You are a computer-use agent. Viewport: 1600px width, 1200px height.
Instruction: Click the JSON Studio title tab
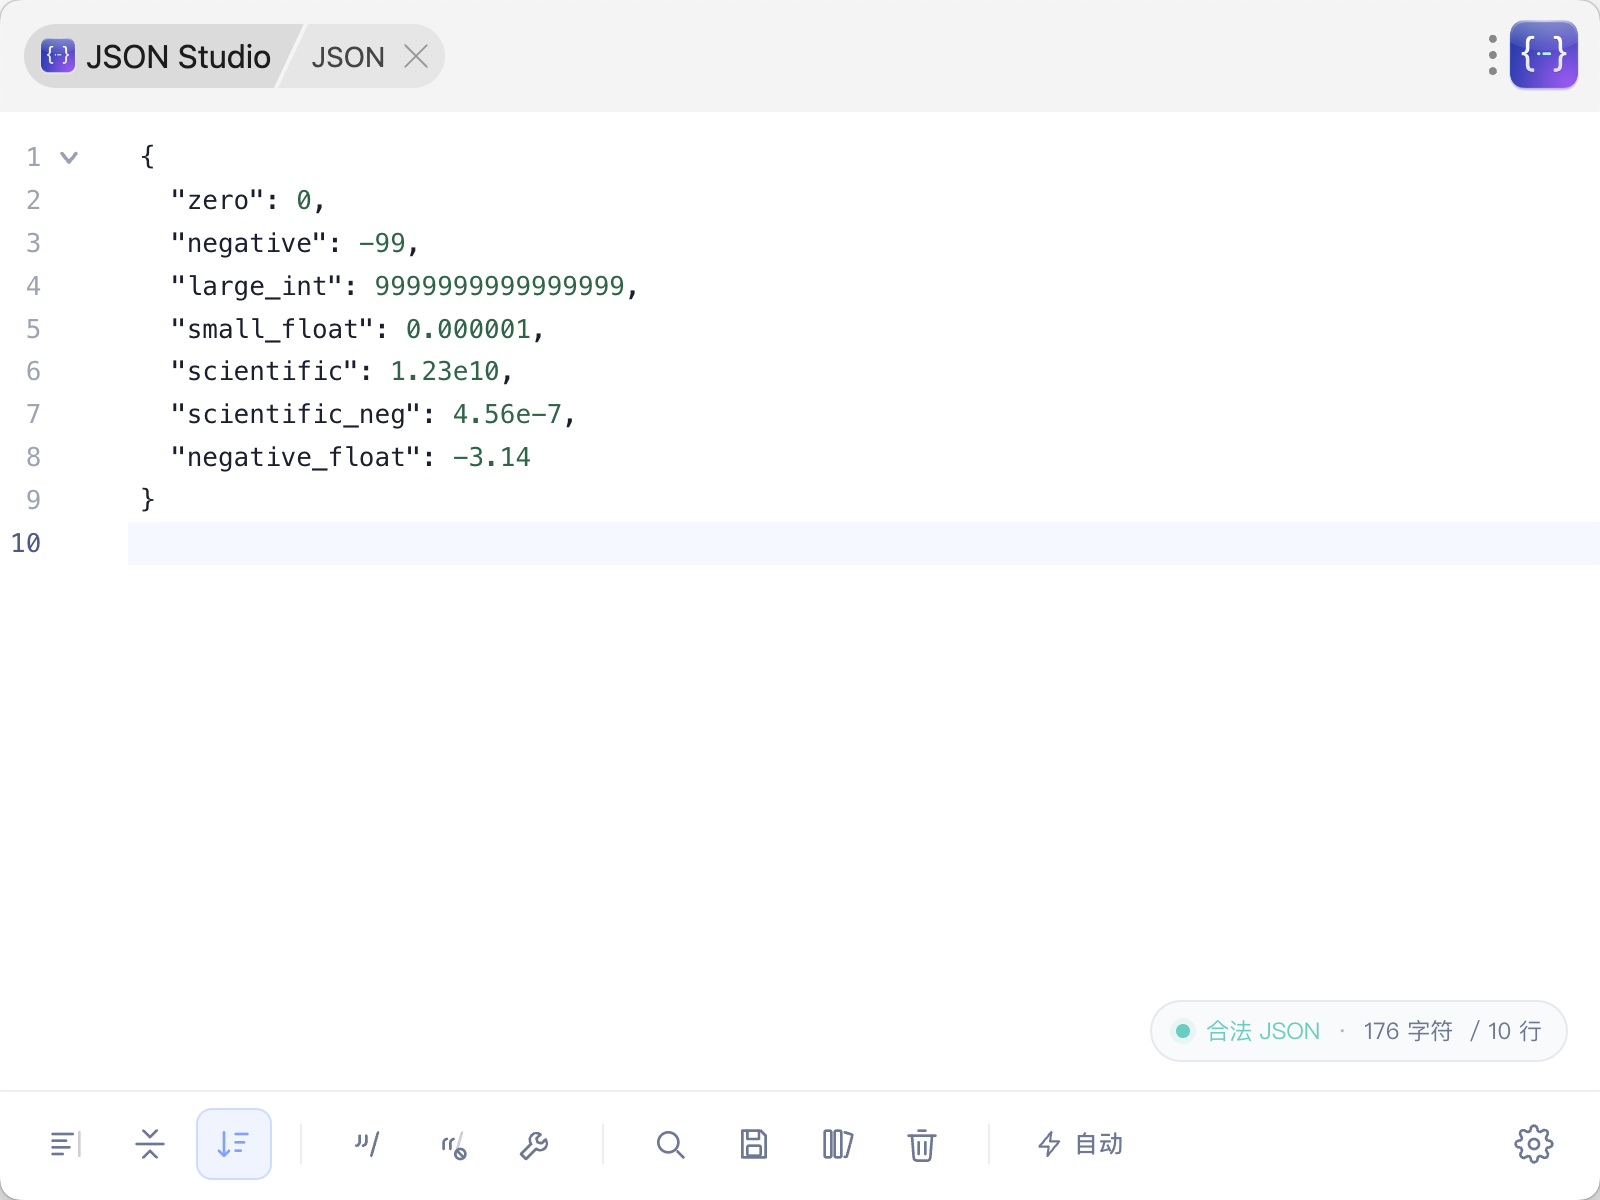click(x=158, y=57)
